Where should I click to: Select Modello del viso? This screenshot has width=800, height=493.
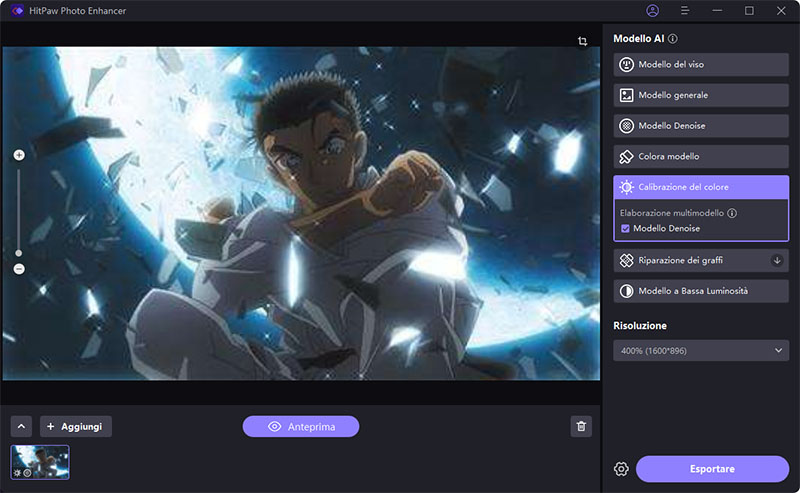tap(701, 65)
